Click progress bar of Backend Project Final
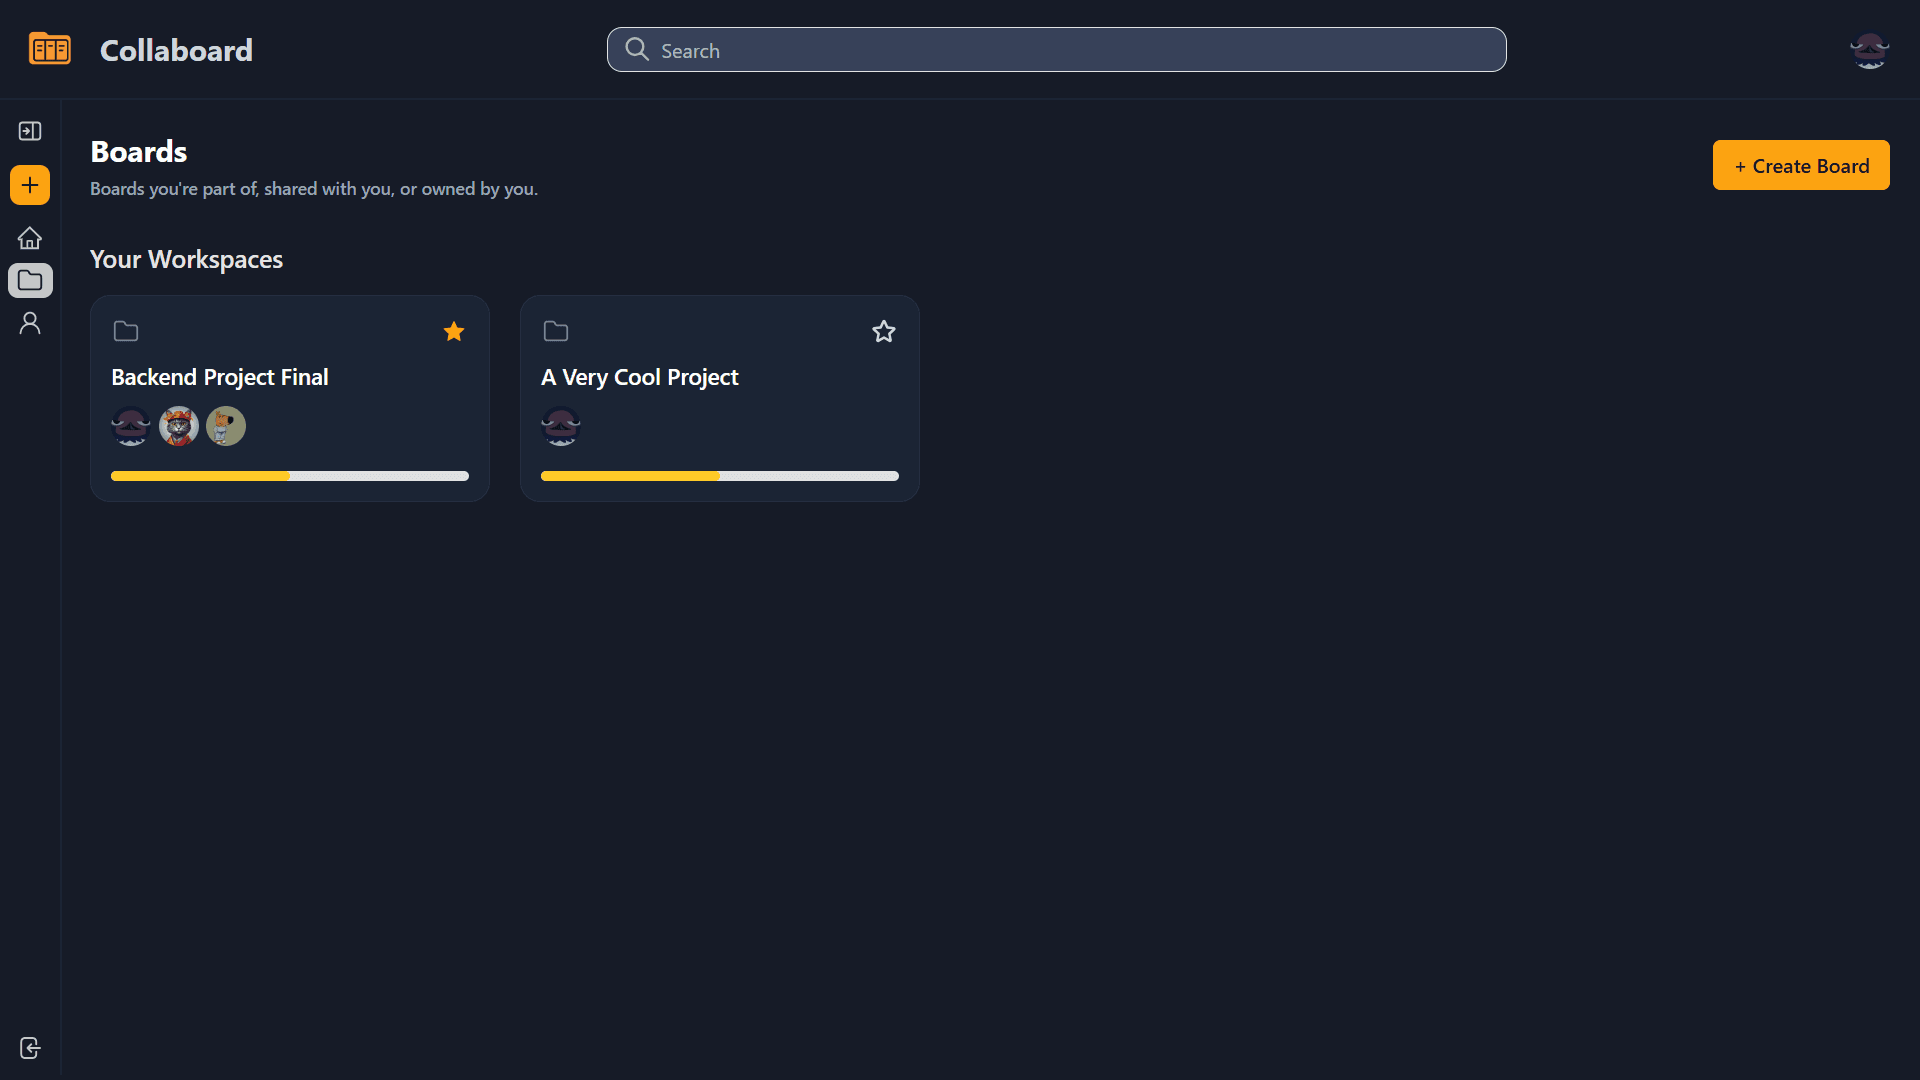This screenshot has width=1920, height=1080. click(290, 476)
